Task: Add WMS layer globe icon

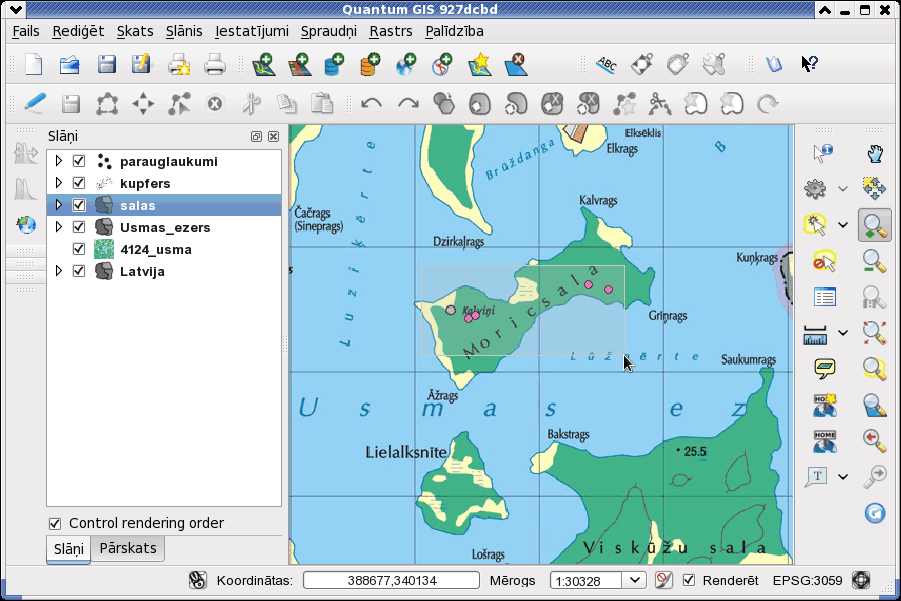Action: 406,64
